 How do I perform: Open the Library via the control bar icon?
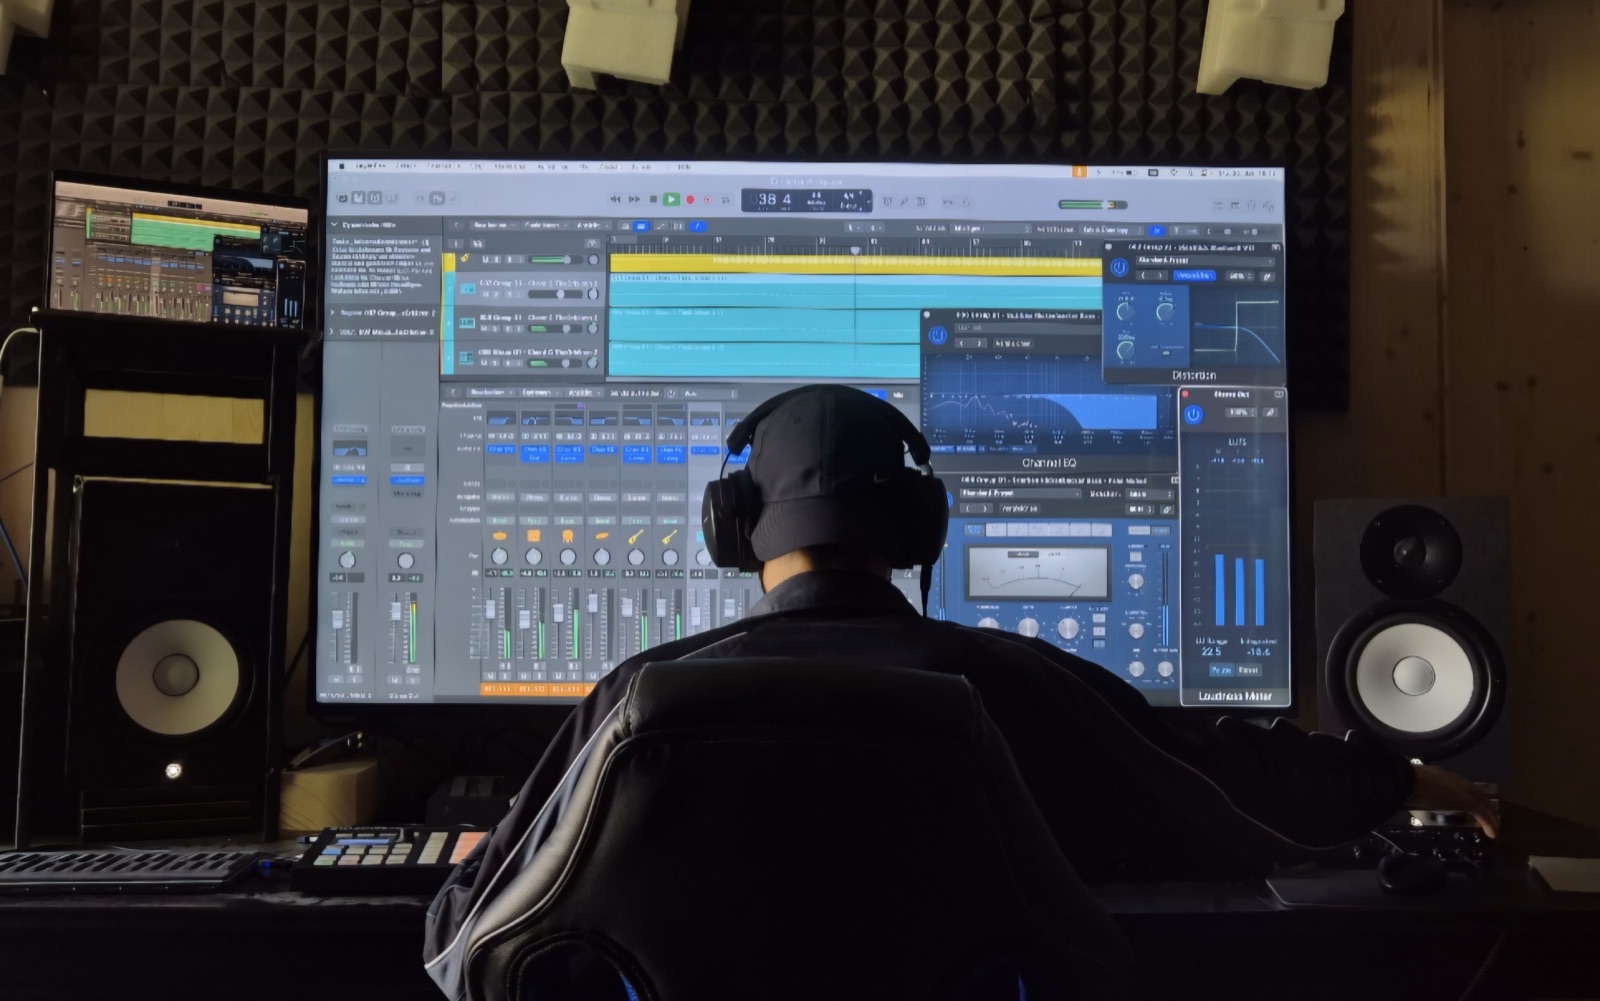point(343,198)
